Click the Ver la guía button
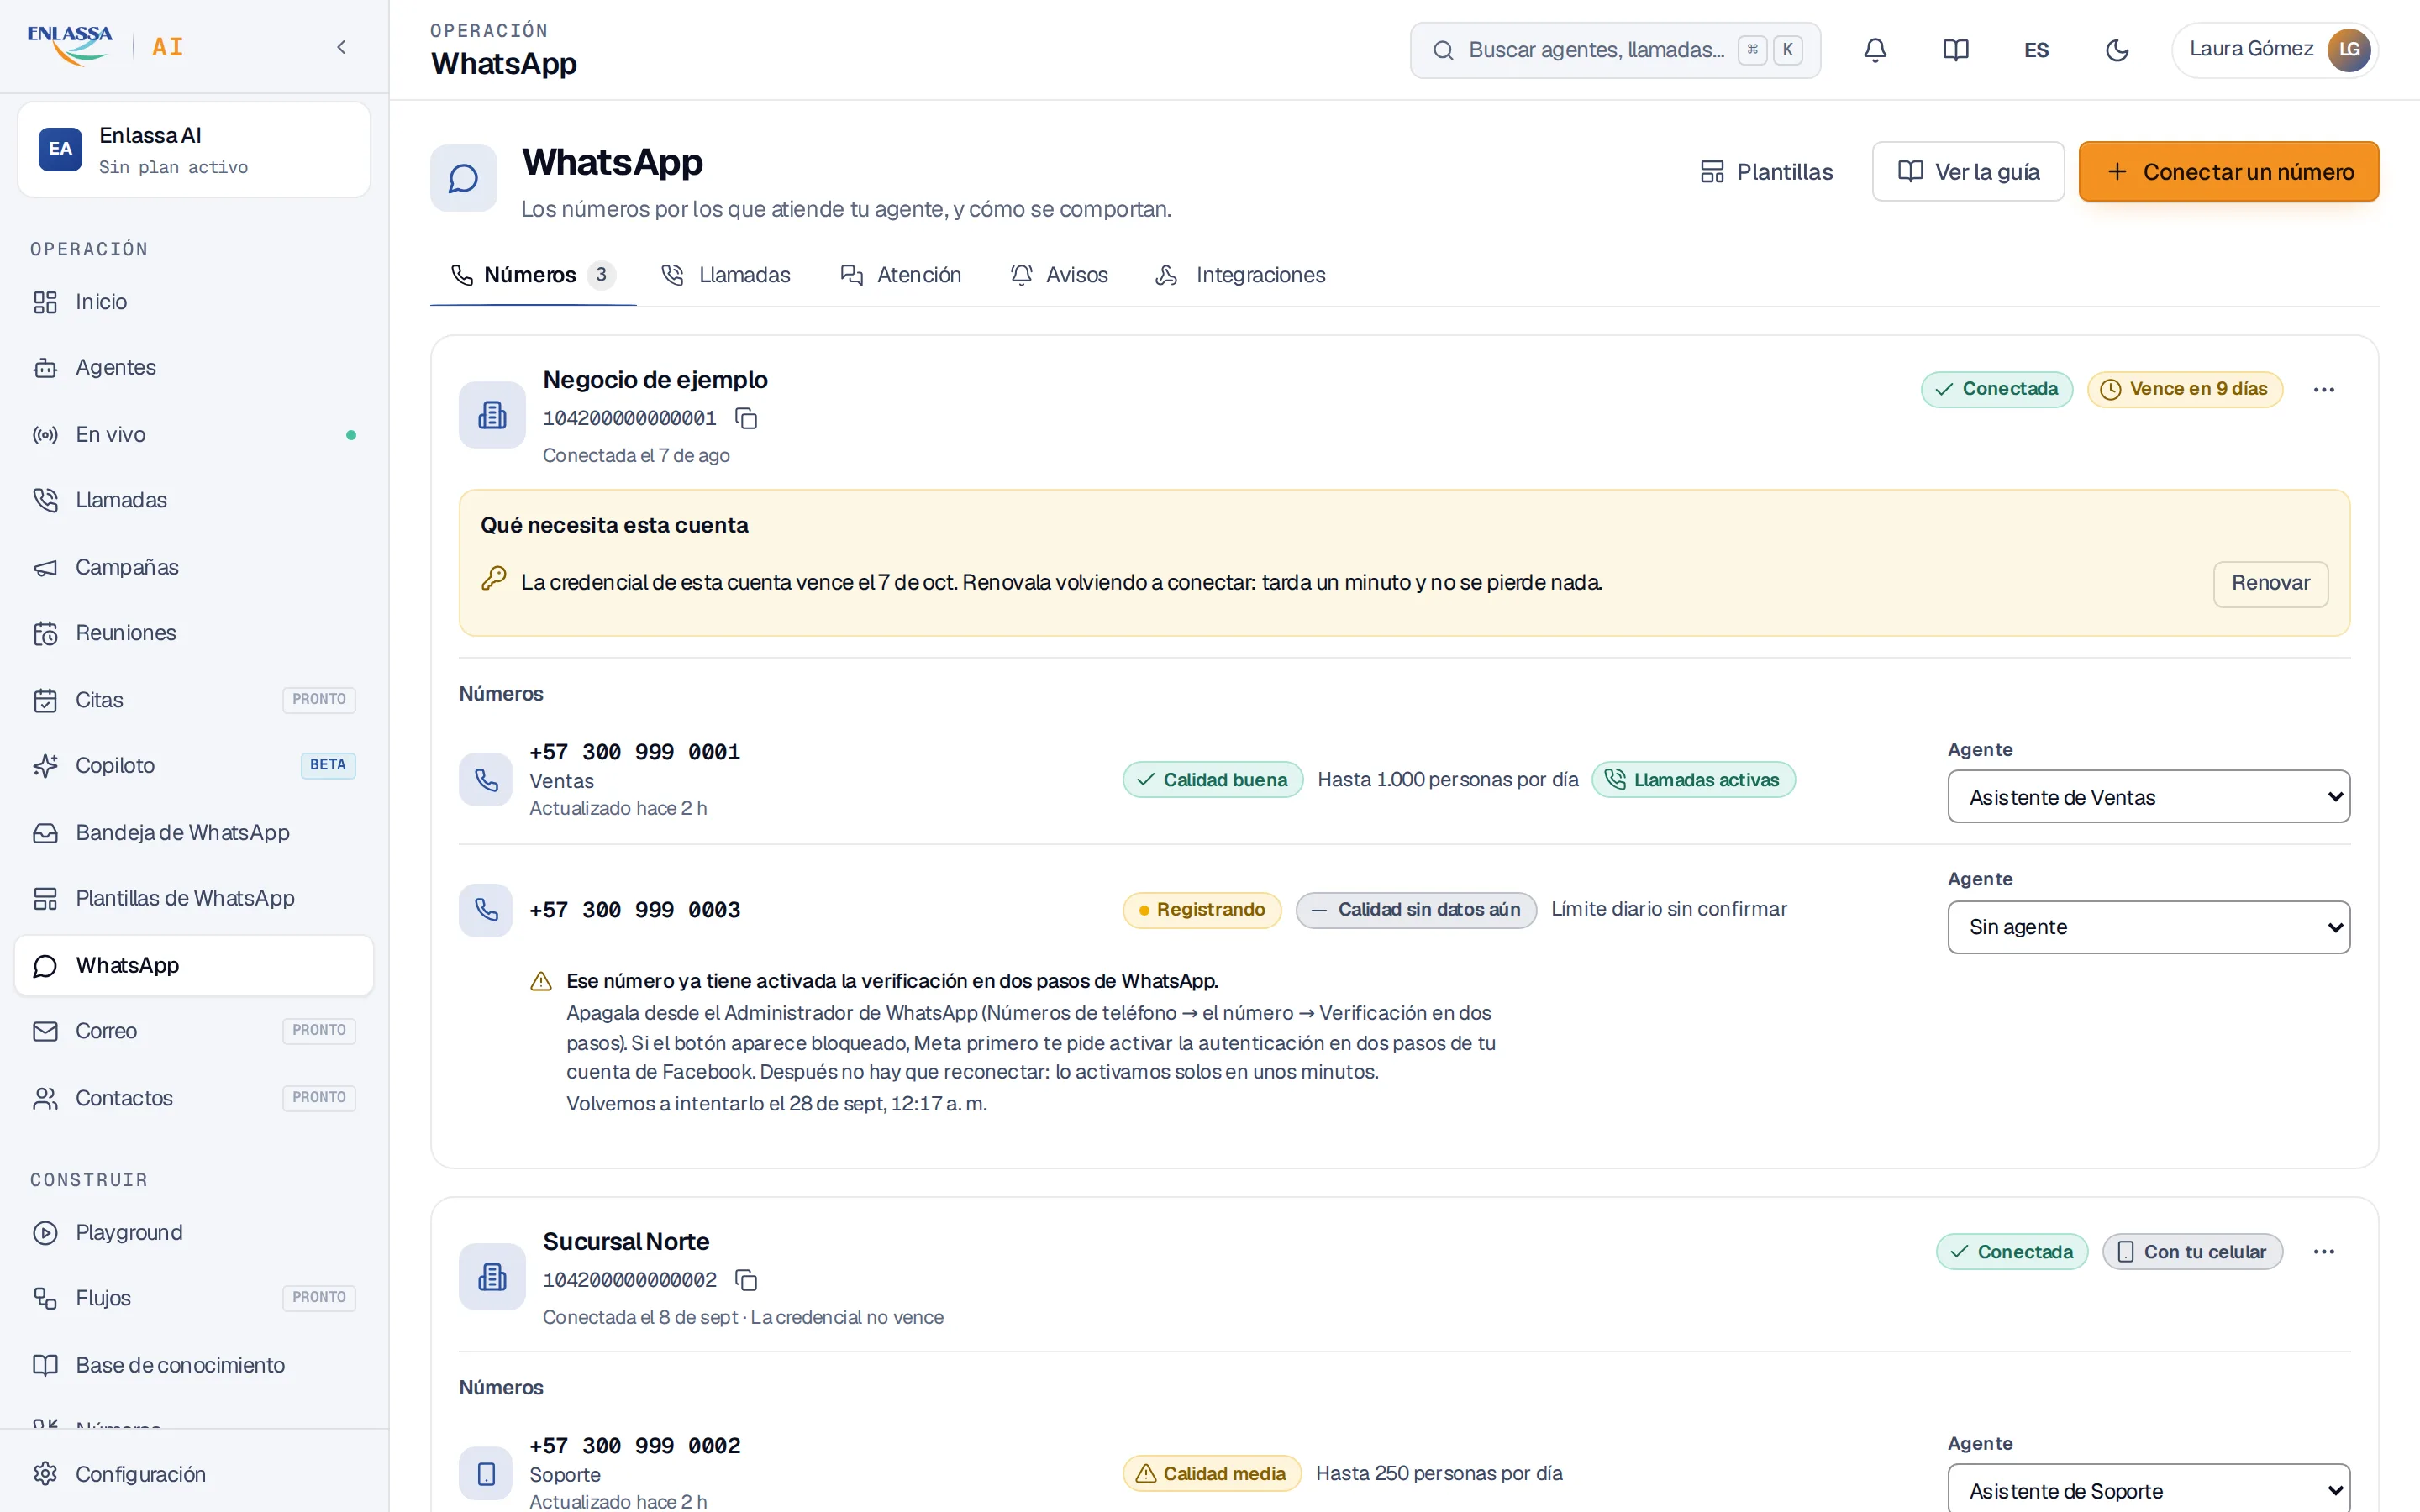This screenshot has height=1512, width=2420. [1968, 172]
